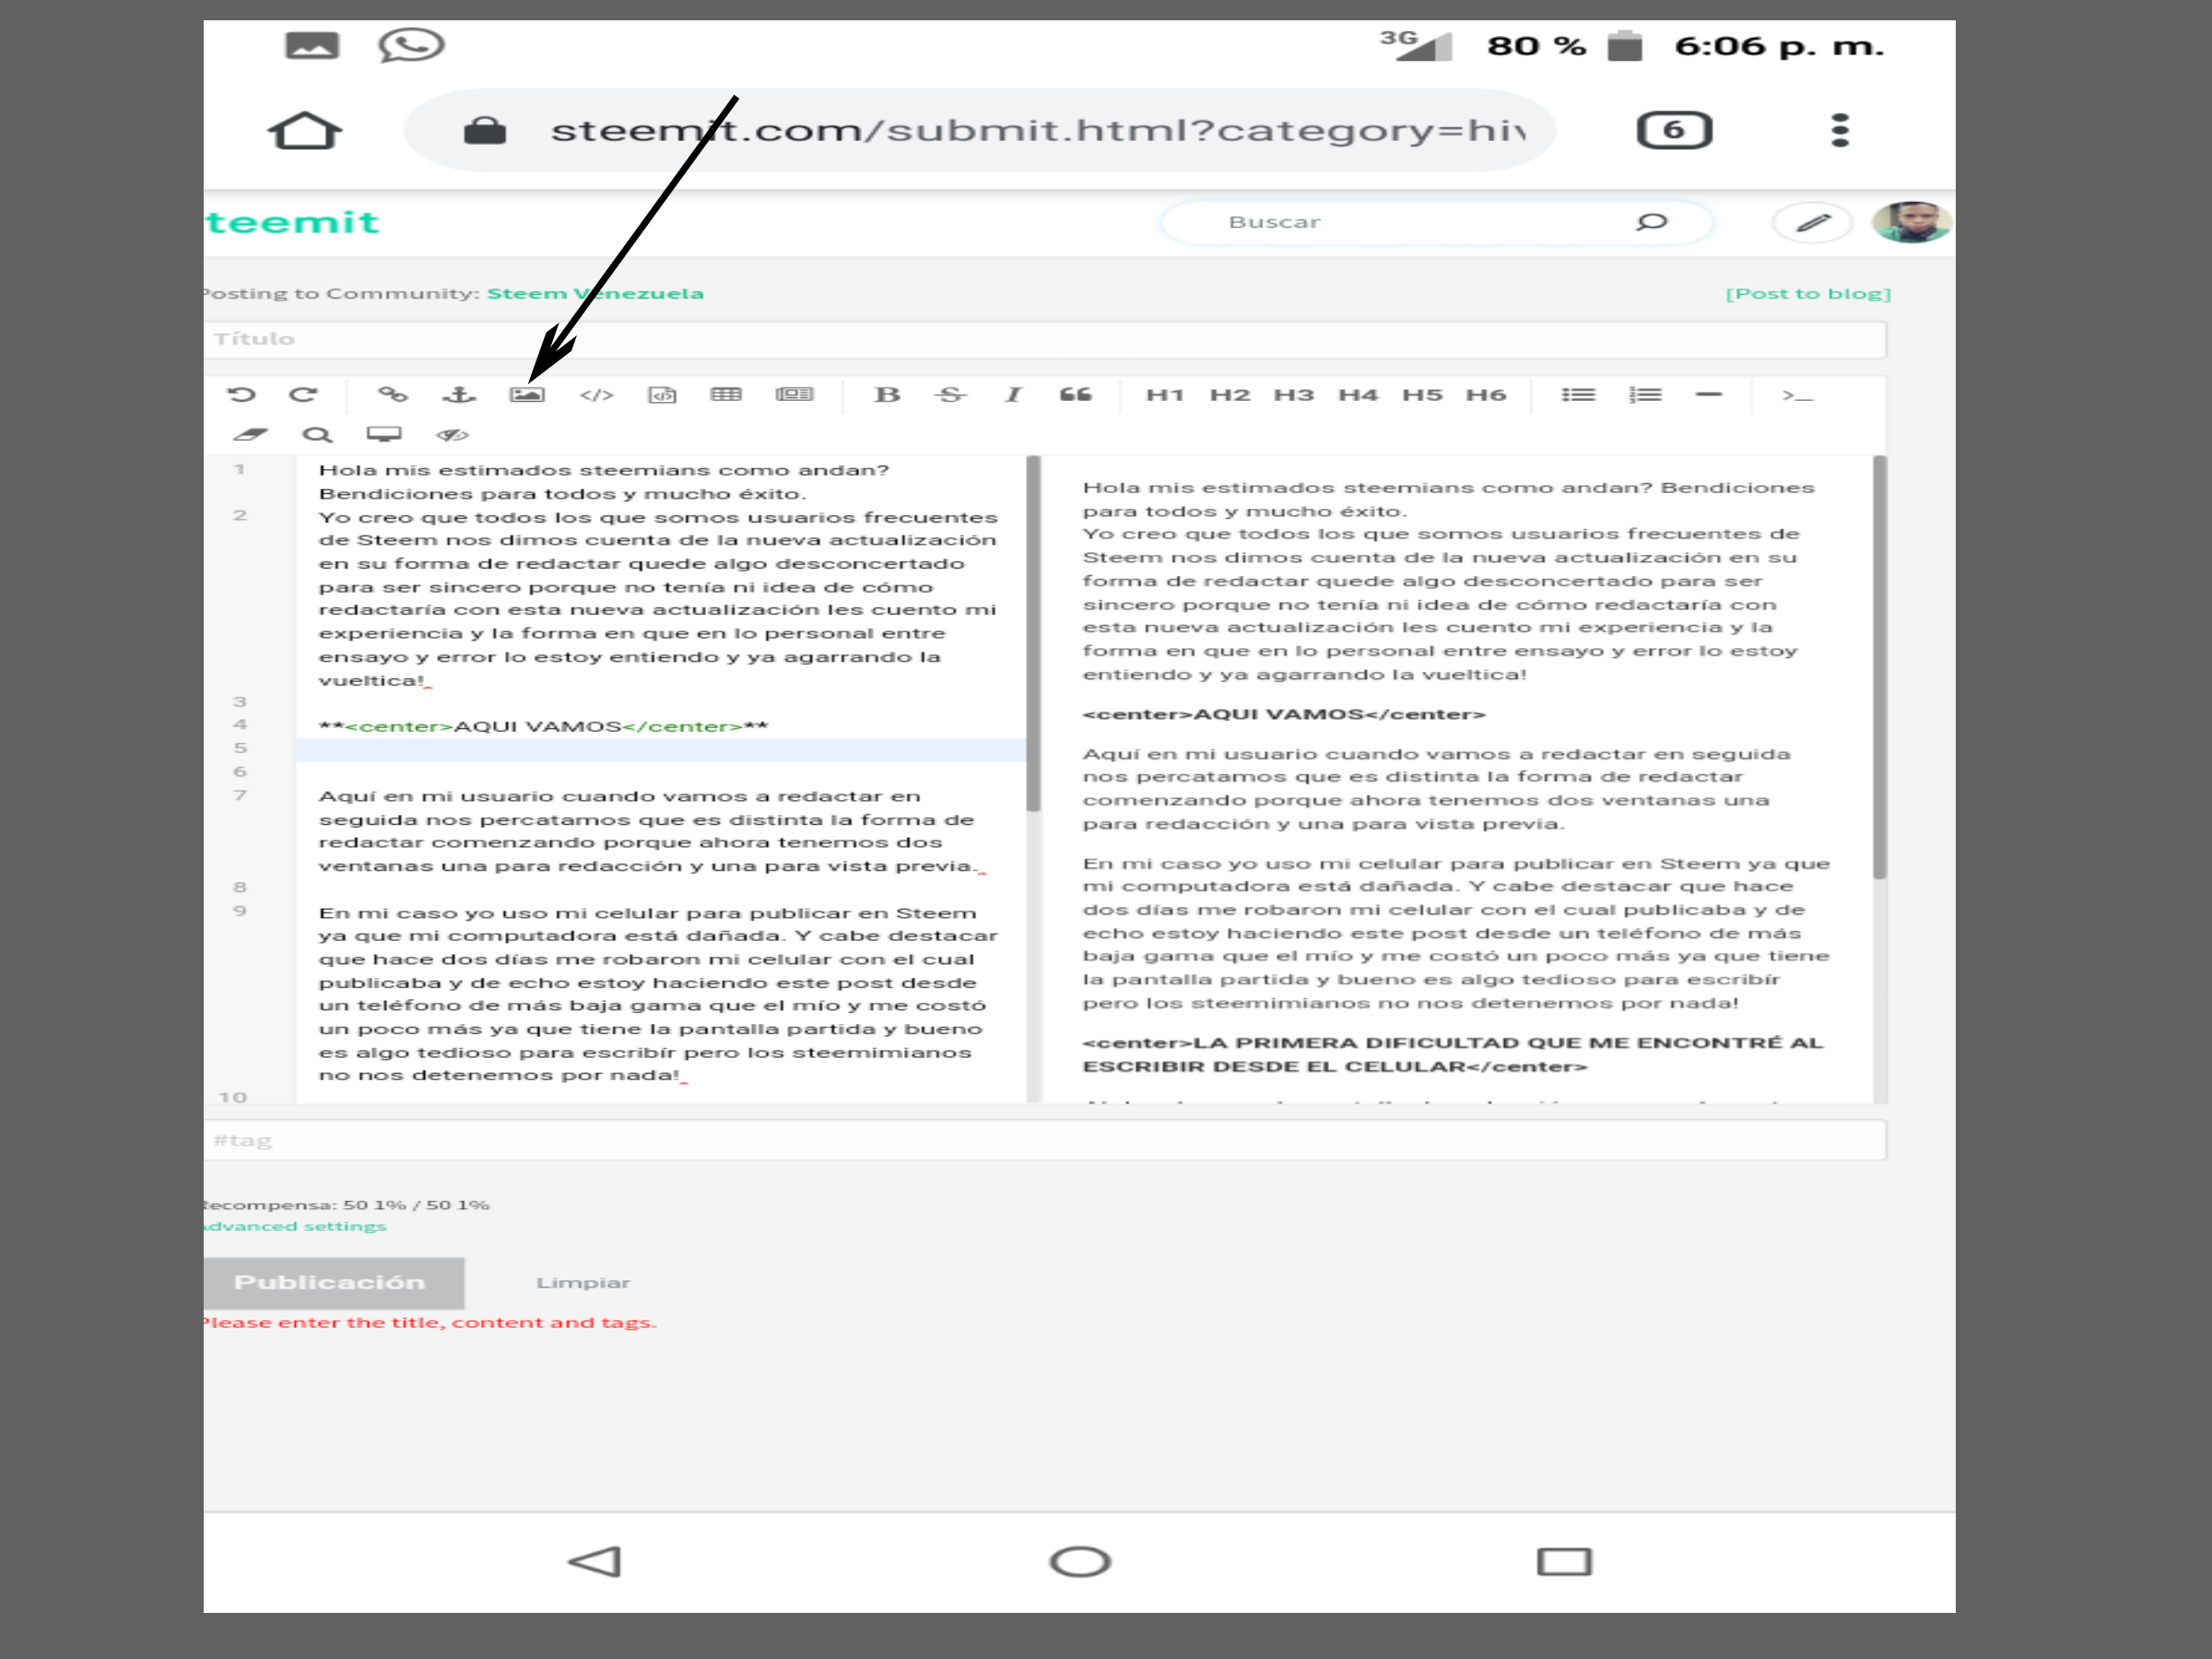
Task: Click the search magnifier in Buscar box
Action: [x=1651, y=222]
